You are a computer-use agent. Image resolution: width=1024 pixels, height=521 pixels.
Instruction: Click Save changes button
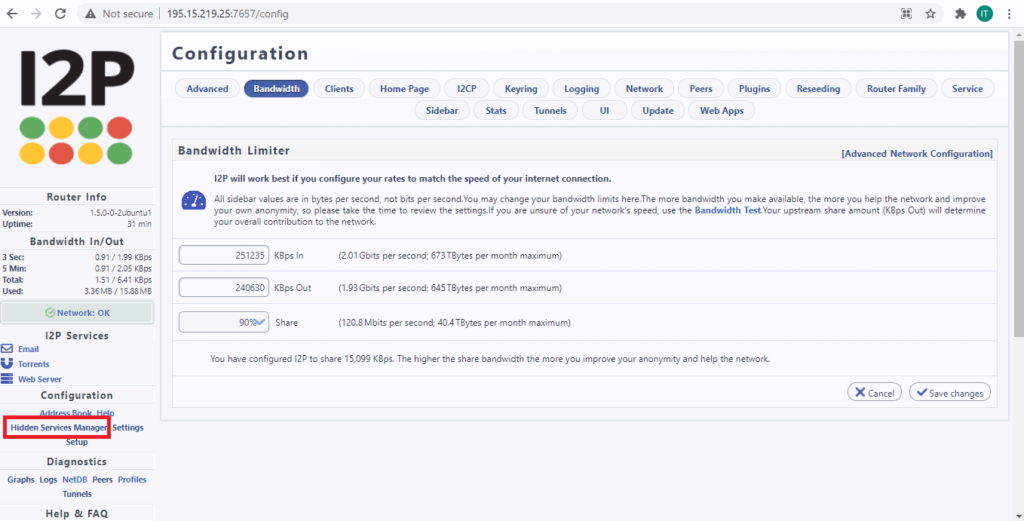[950, 392]
